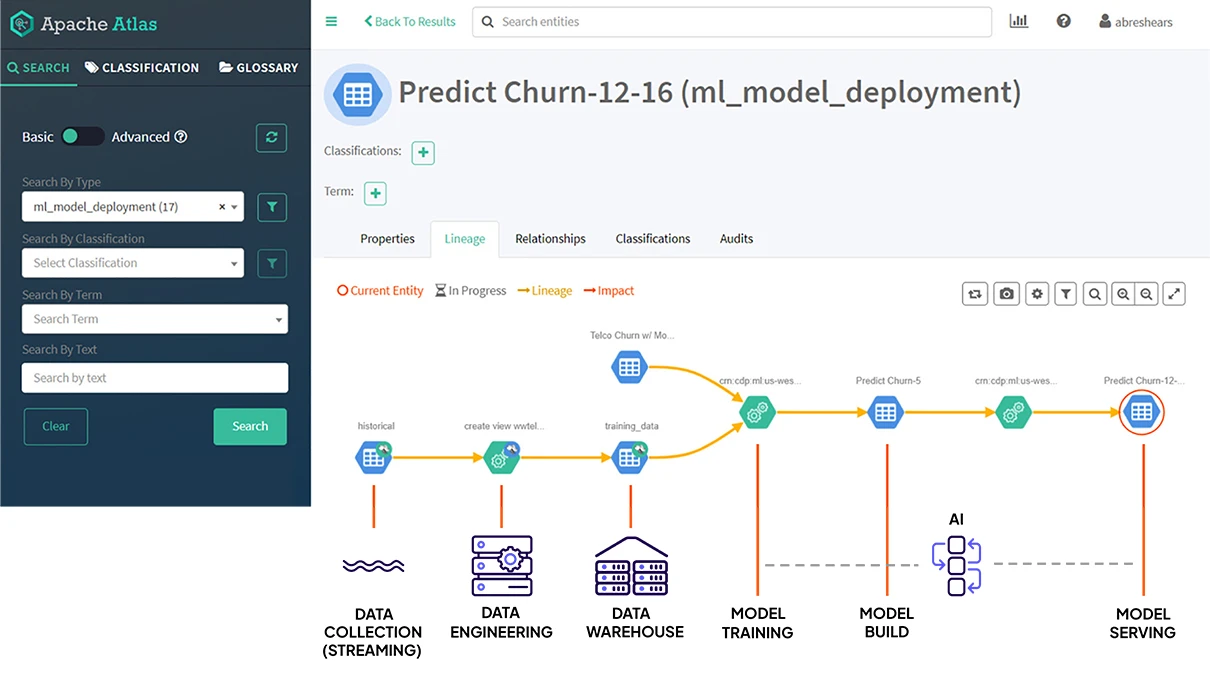
Task: Switch to the Relationships tab
Action: tap(549, 238)
